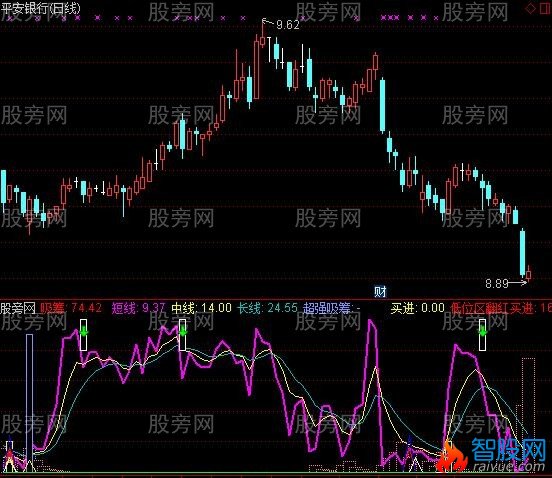Click the 超强吸筹 indicator label
Screen dimensions: 552x478
327,308
